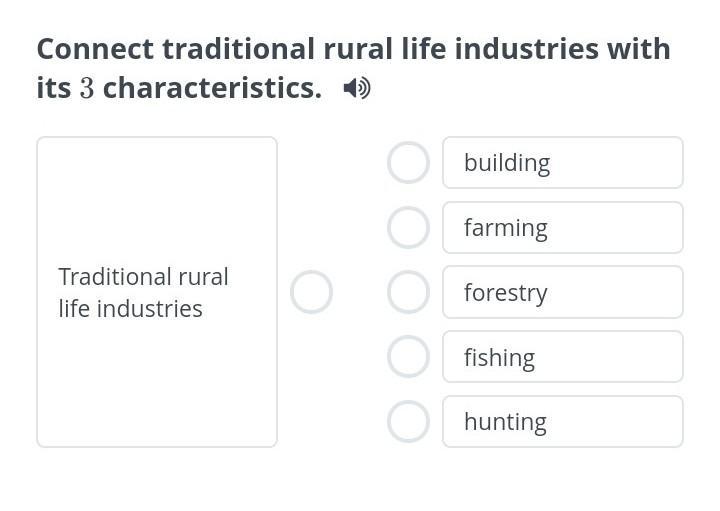Image resolution: width=720 pixels, height=511 pixels.
Task: Select the radio circle next to farming
Action: click(408, 228)
